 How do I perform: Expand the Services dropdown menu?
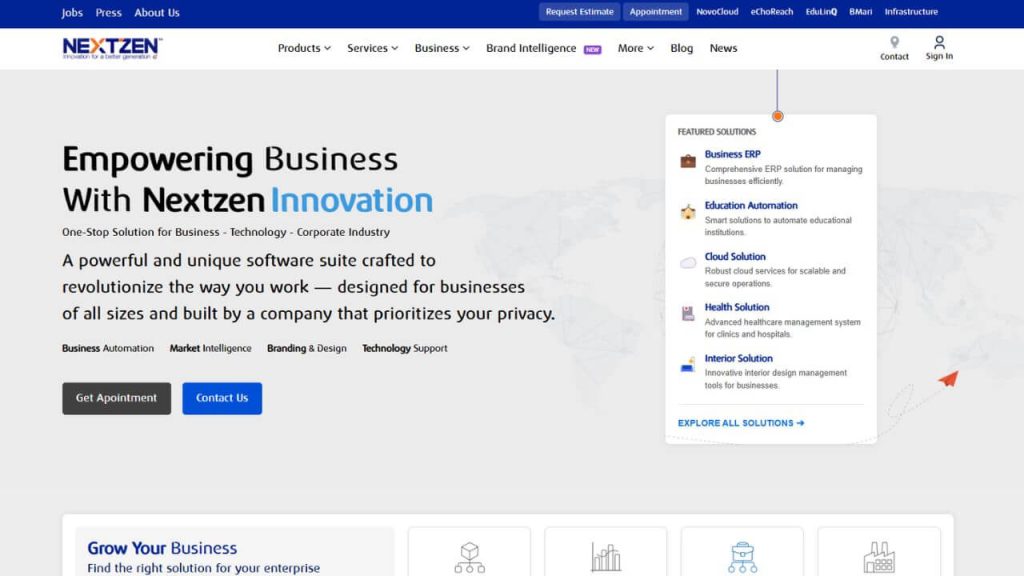click(372, 48)
